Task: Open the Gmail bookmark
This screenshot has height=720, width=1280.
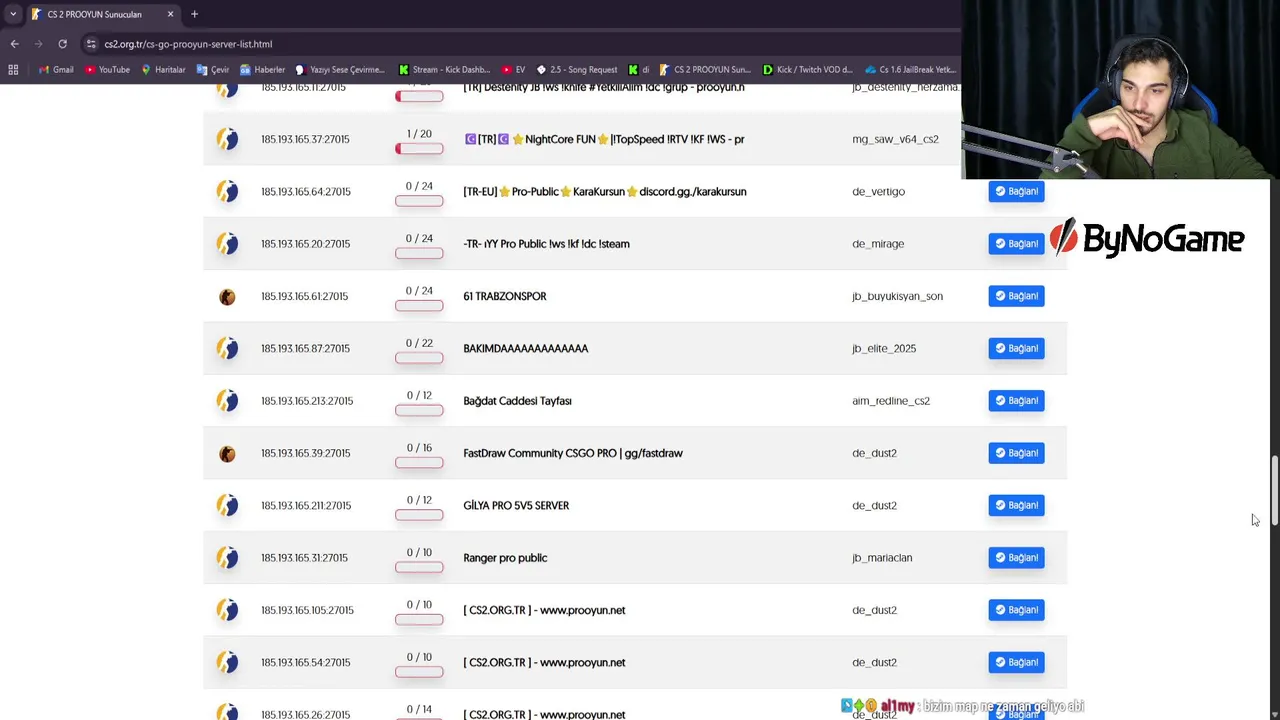Action: click(56, 70)
